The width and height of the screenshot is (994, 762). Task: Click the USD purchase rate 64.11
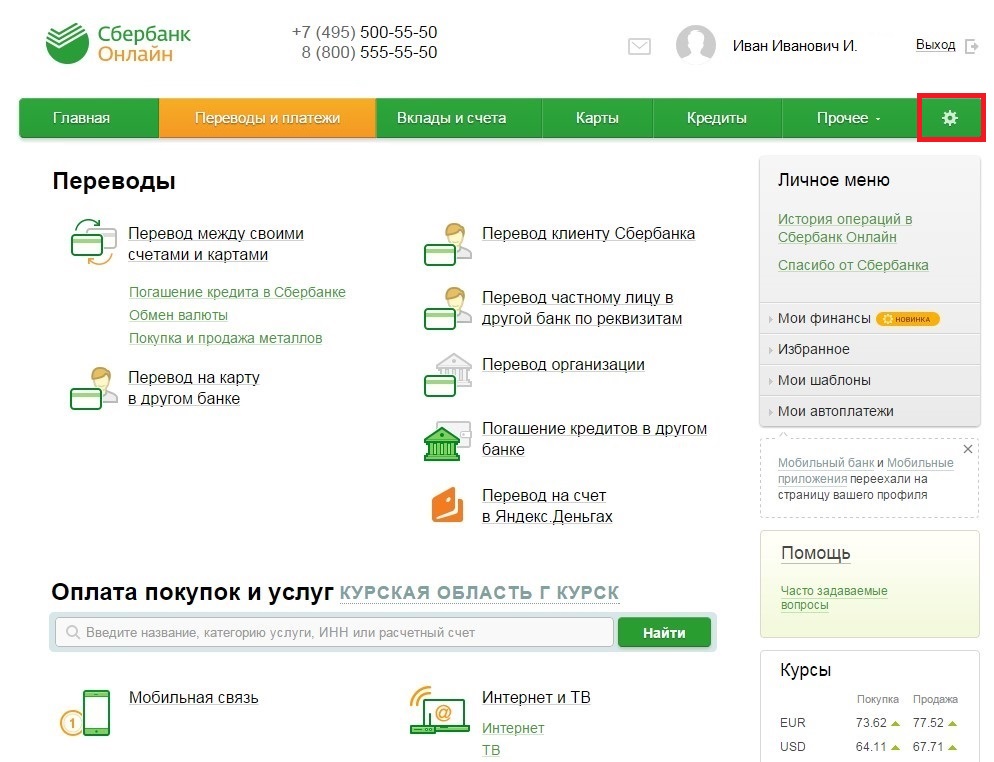click(871, 747)
